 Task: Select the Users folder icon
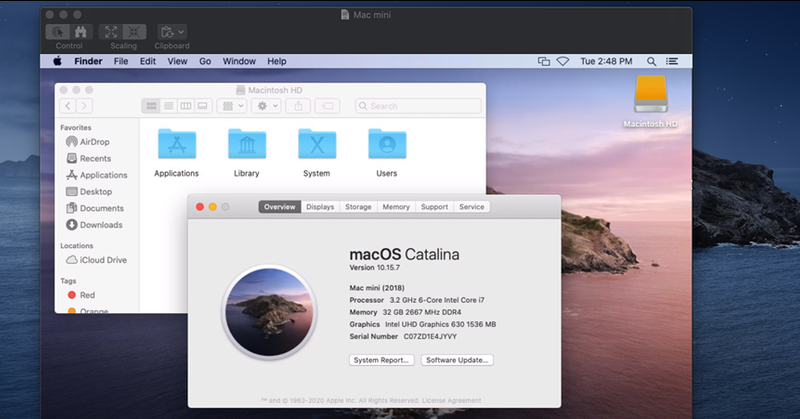coord(387,144)
